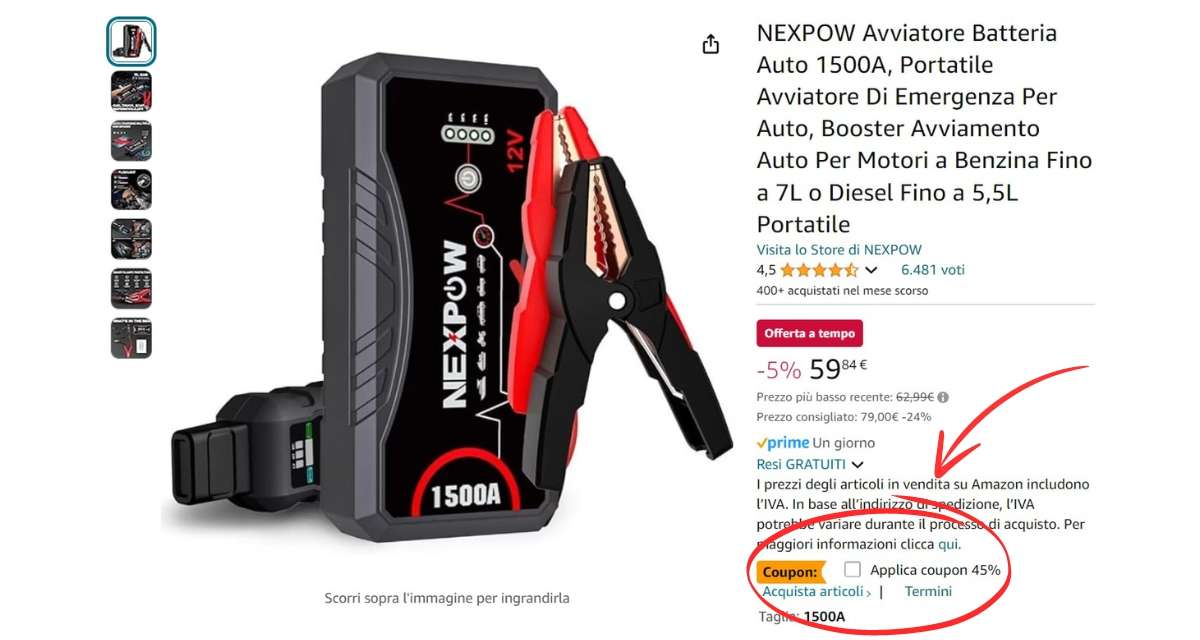Screen dimensions: 1200x640
Task: Expand the rating dropdown chevron beside stars
Action: tap(871, 270)
